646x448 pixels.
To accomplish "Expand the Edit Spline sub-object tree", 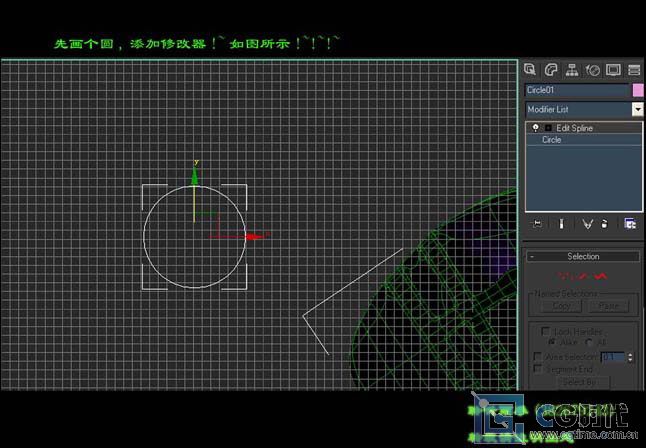I will 547,128.
